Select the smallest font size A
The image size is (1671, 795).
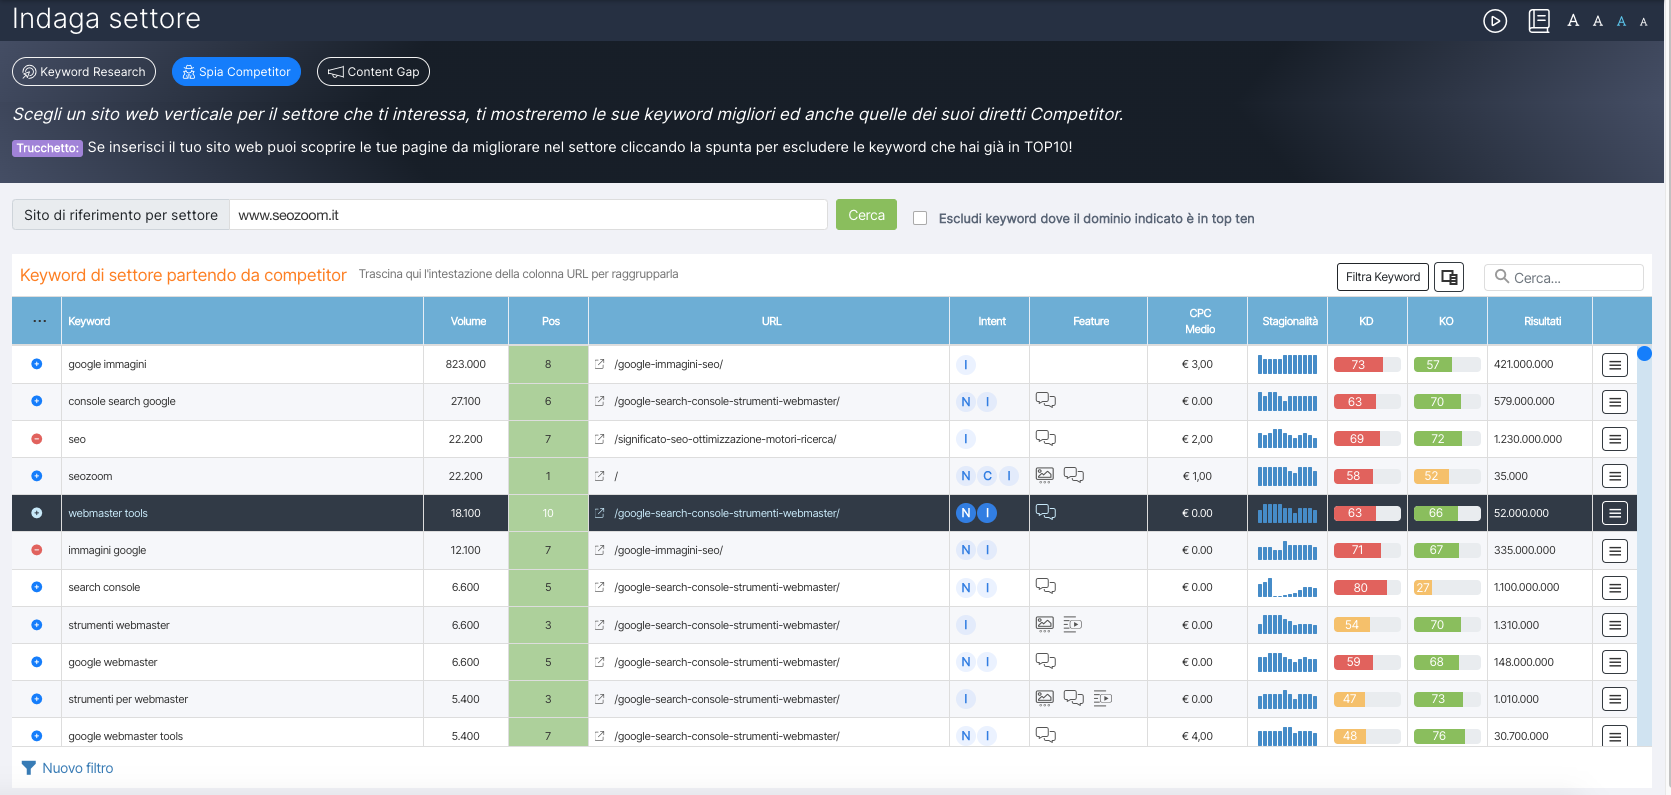pos(1643,22)
